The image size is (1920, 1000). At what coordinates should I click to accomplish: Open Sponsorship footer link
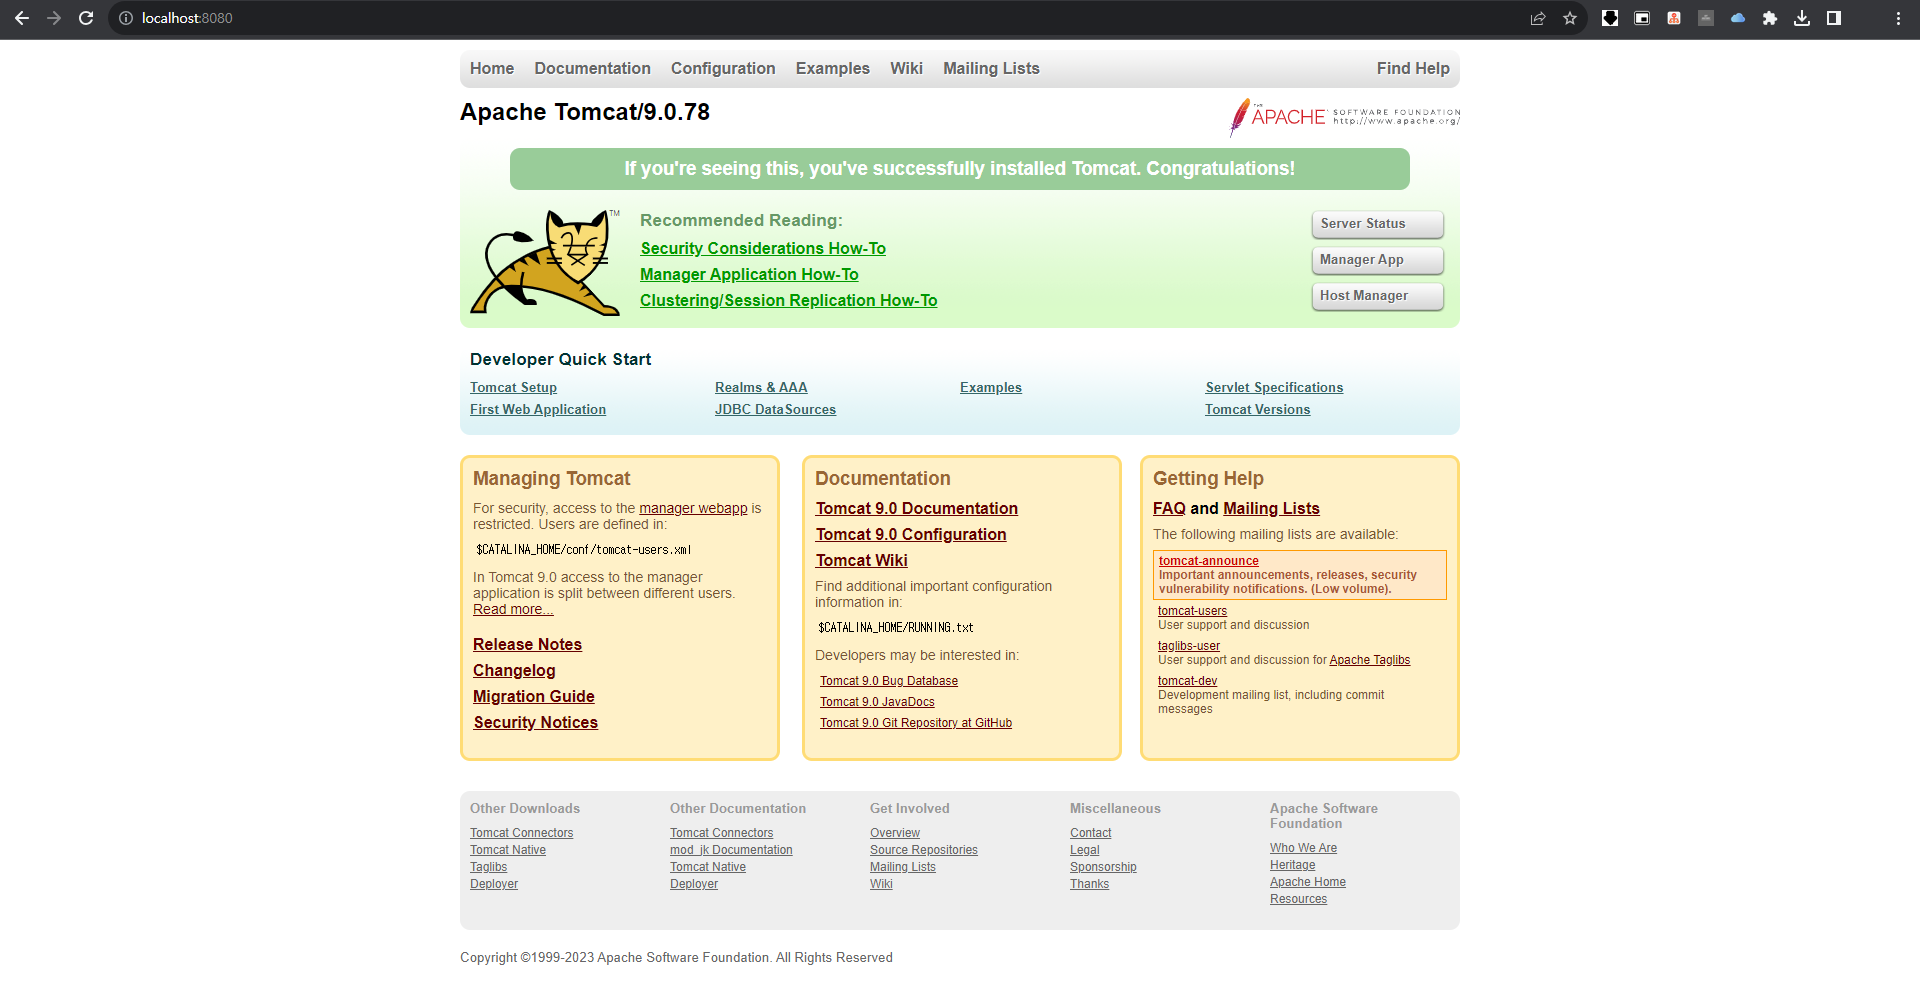point(1103,867)
